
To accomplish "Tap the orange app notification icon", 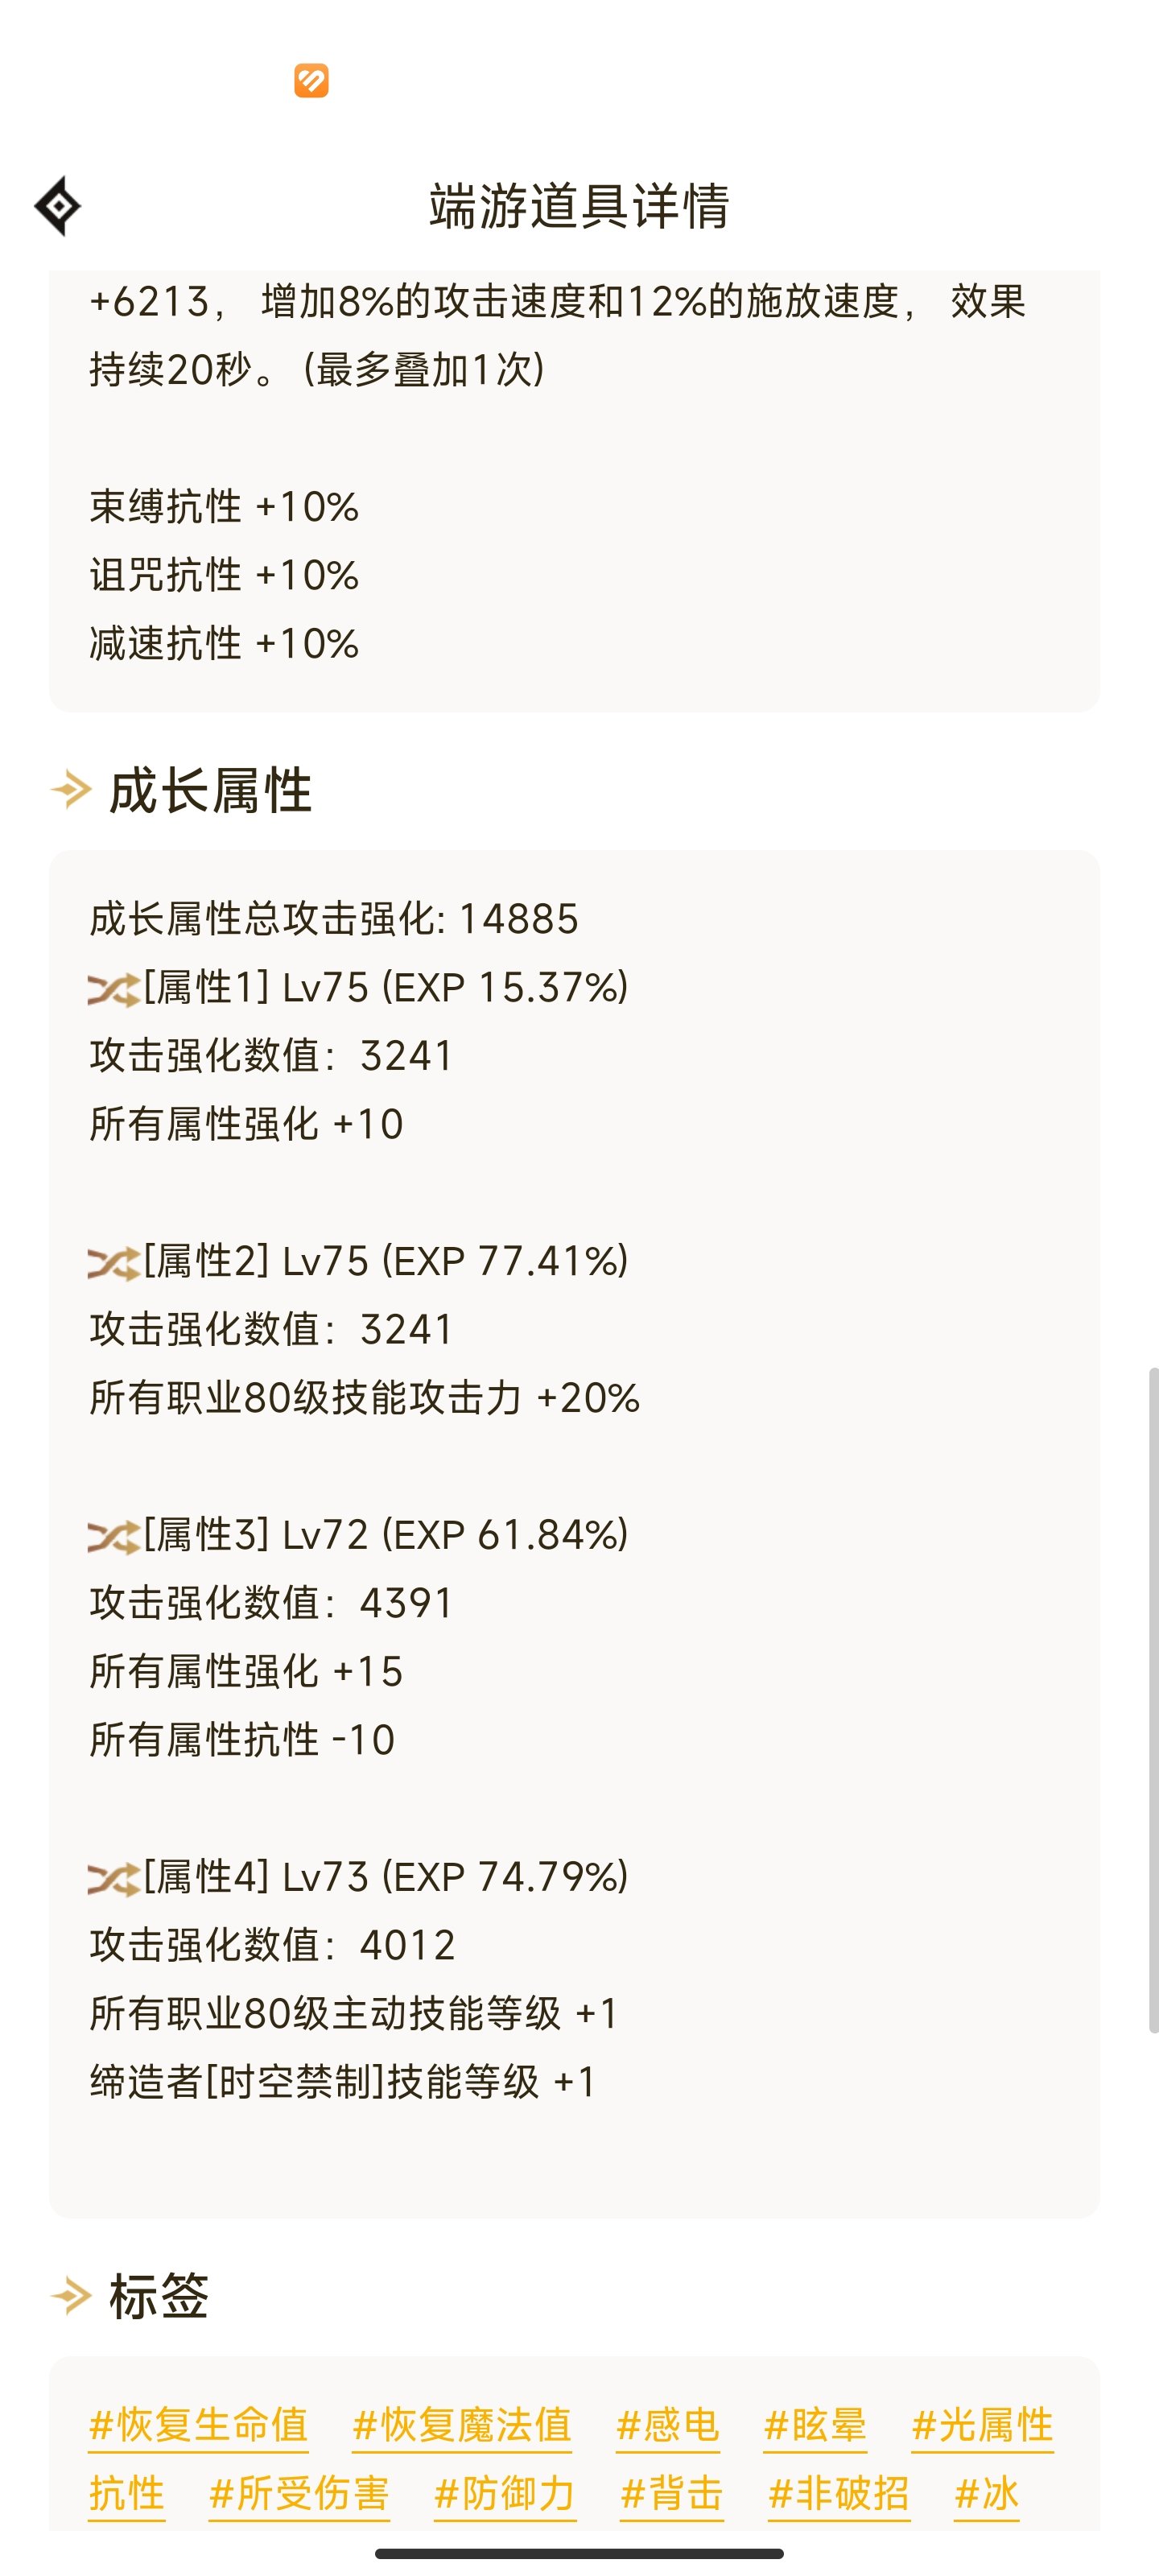I will point(311,80).
